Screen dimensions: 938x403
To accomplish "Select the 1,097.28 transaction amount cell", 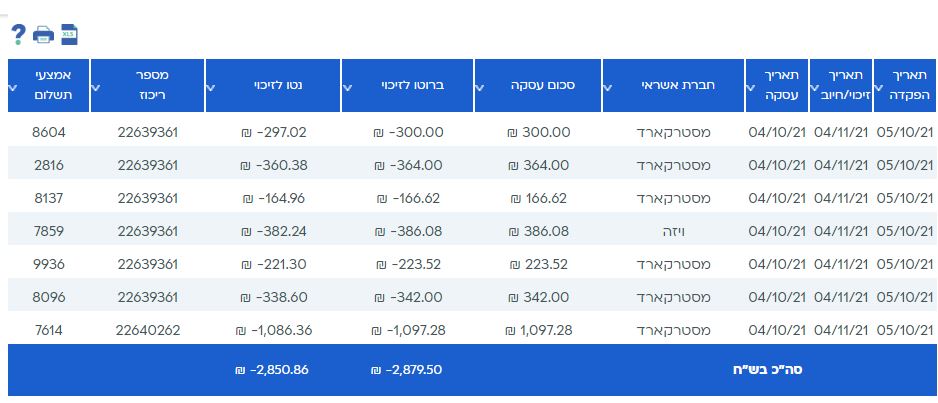I will coord(538,330).
